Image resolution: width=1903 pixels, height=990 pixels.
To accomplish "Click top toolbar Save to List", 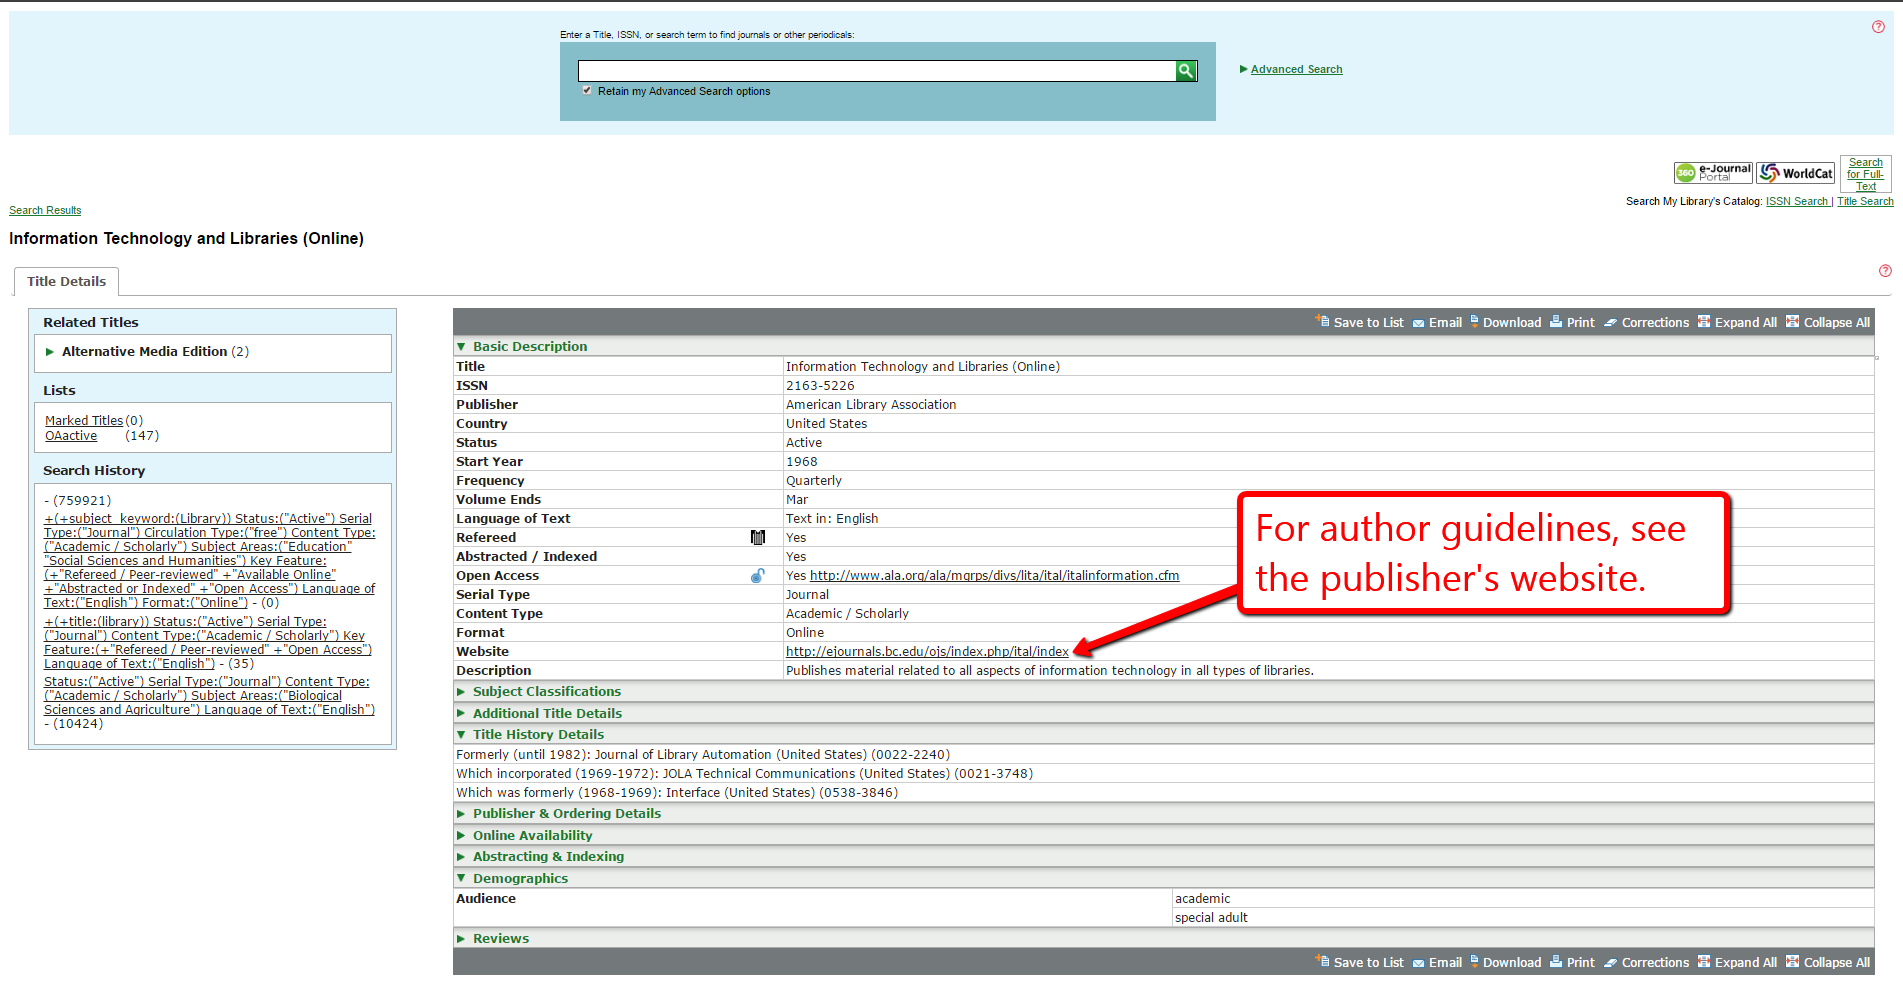I will [x=1360, y=322].
